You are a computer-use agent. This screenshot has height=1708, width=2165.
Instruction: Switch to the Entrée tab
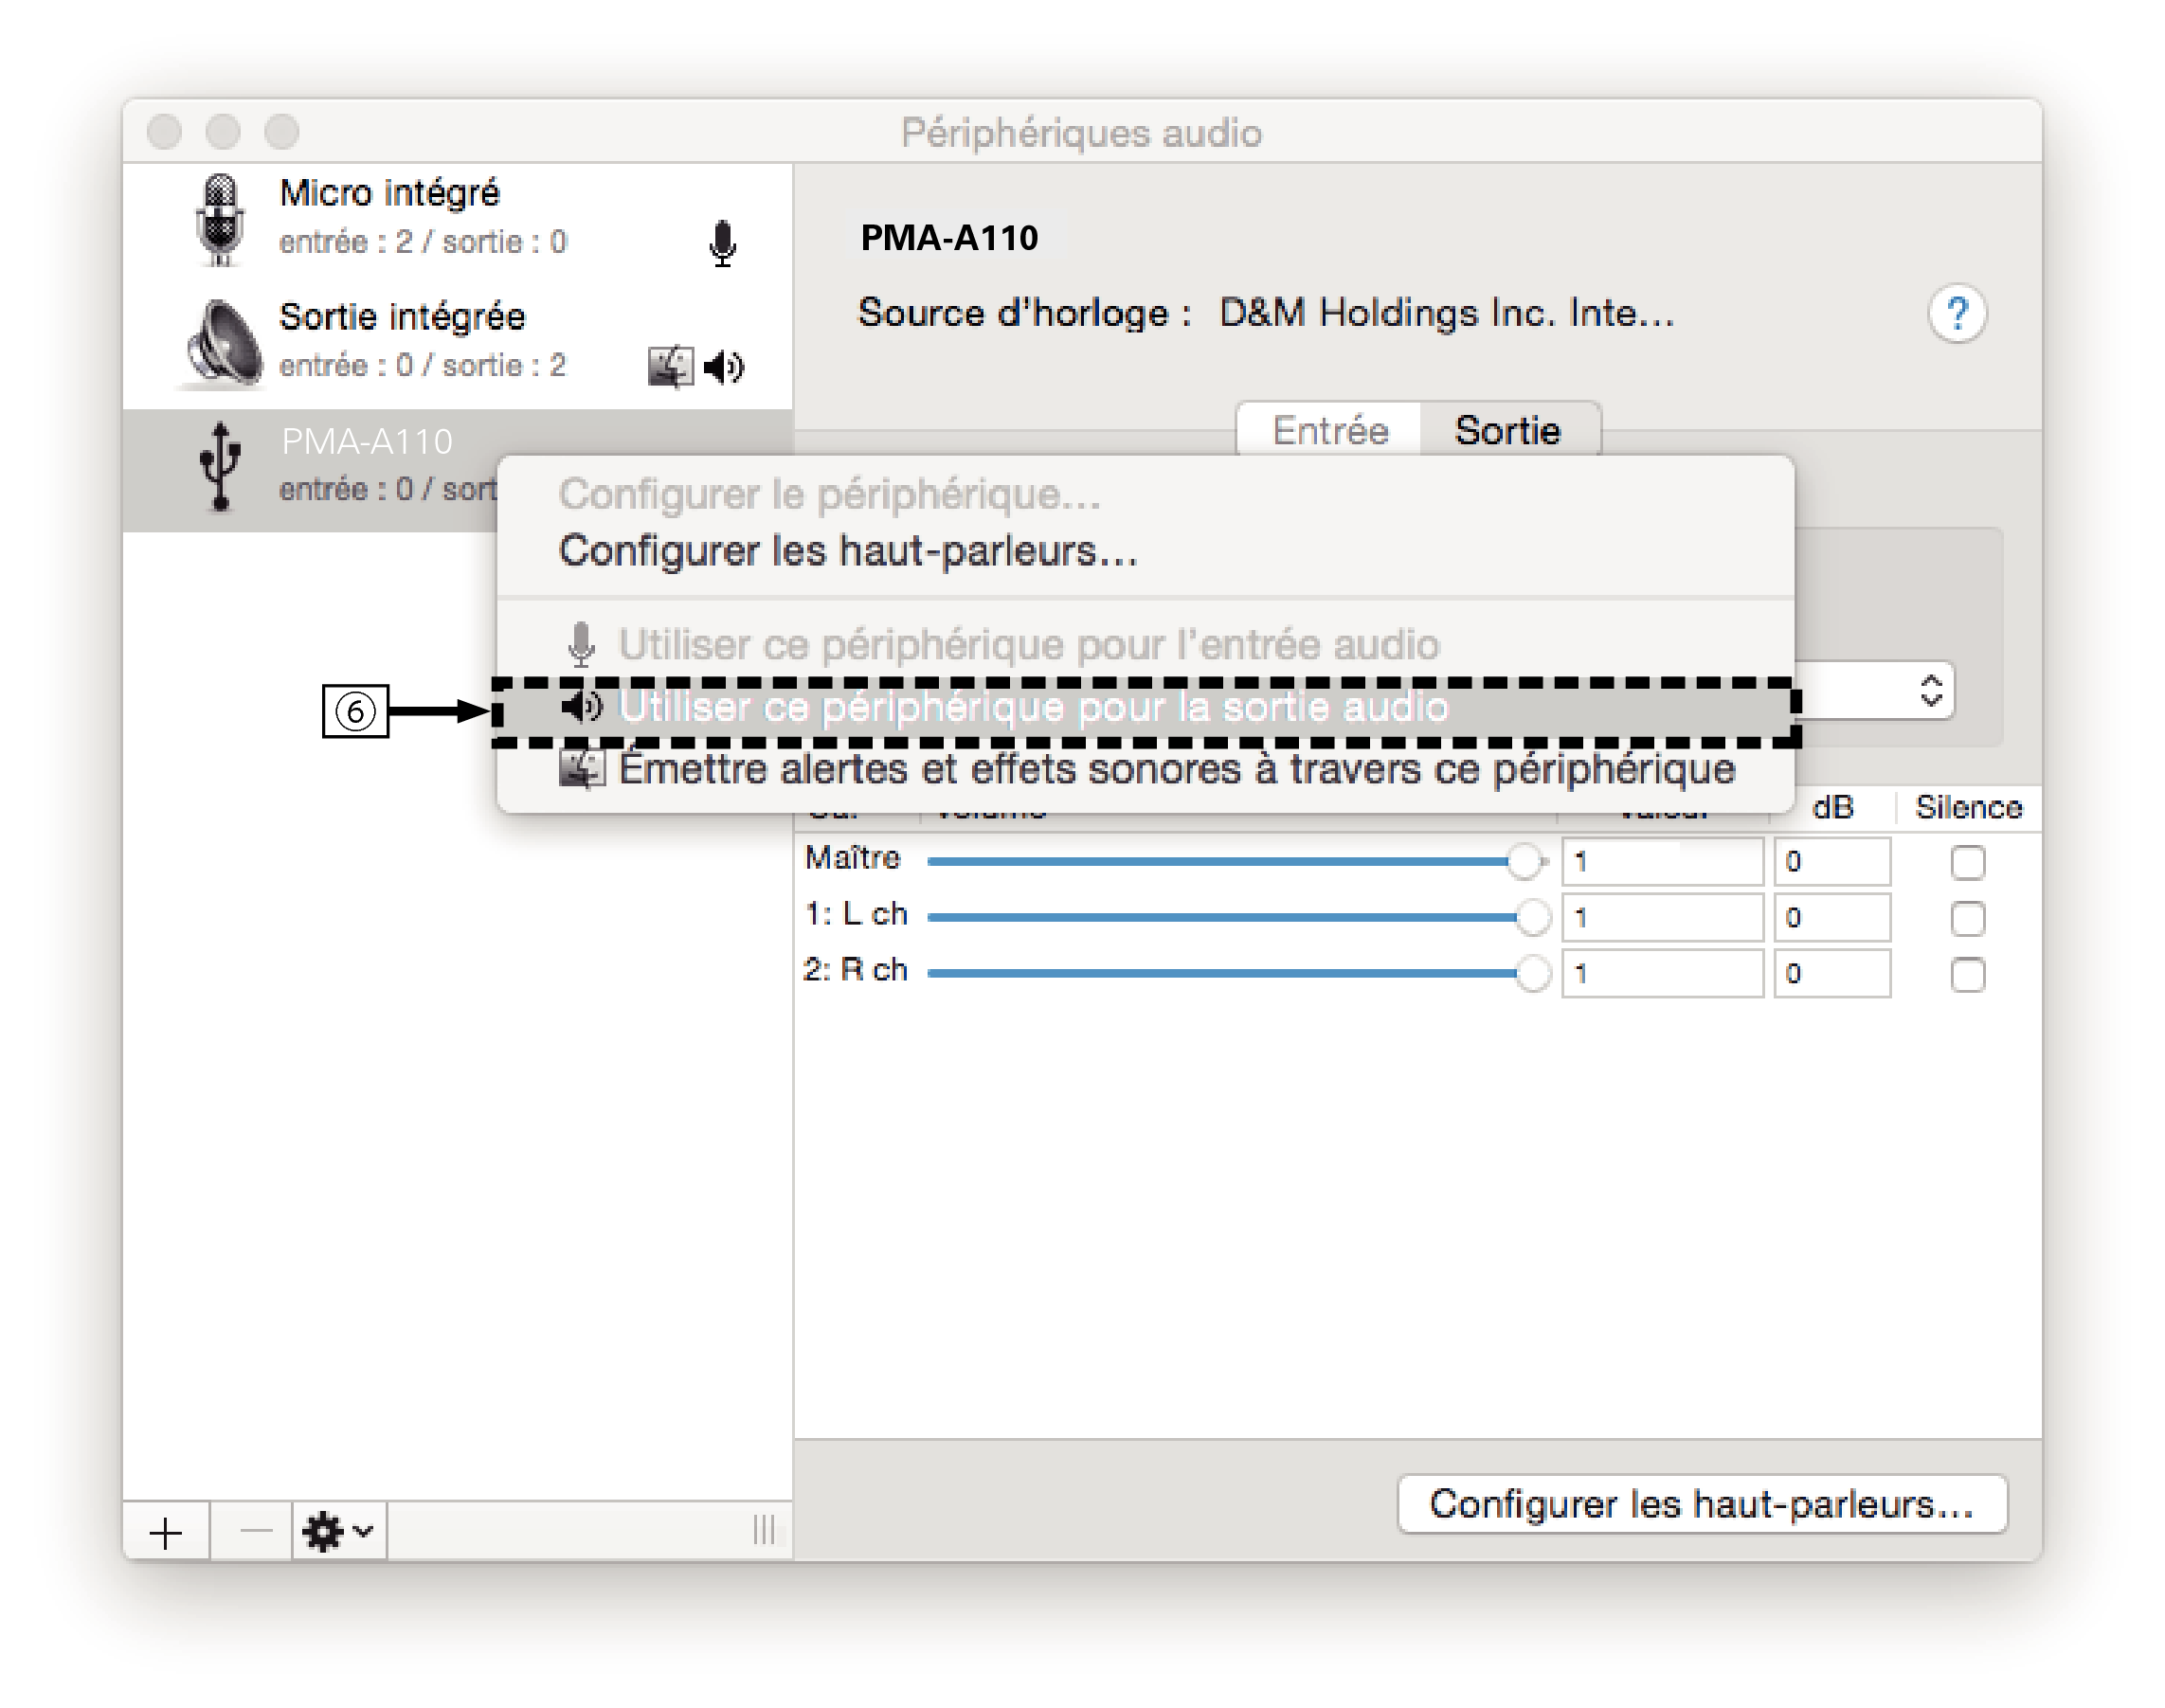pyautogui.click(x=1330, y=430)
